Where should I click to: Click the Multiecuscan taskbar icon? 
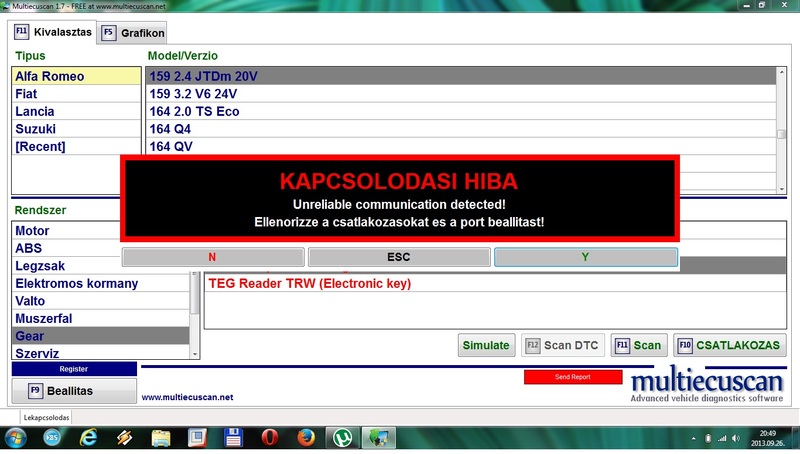379,438
